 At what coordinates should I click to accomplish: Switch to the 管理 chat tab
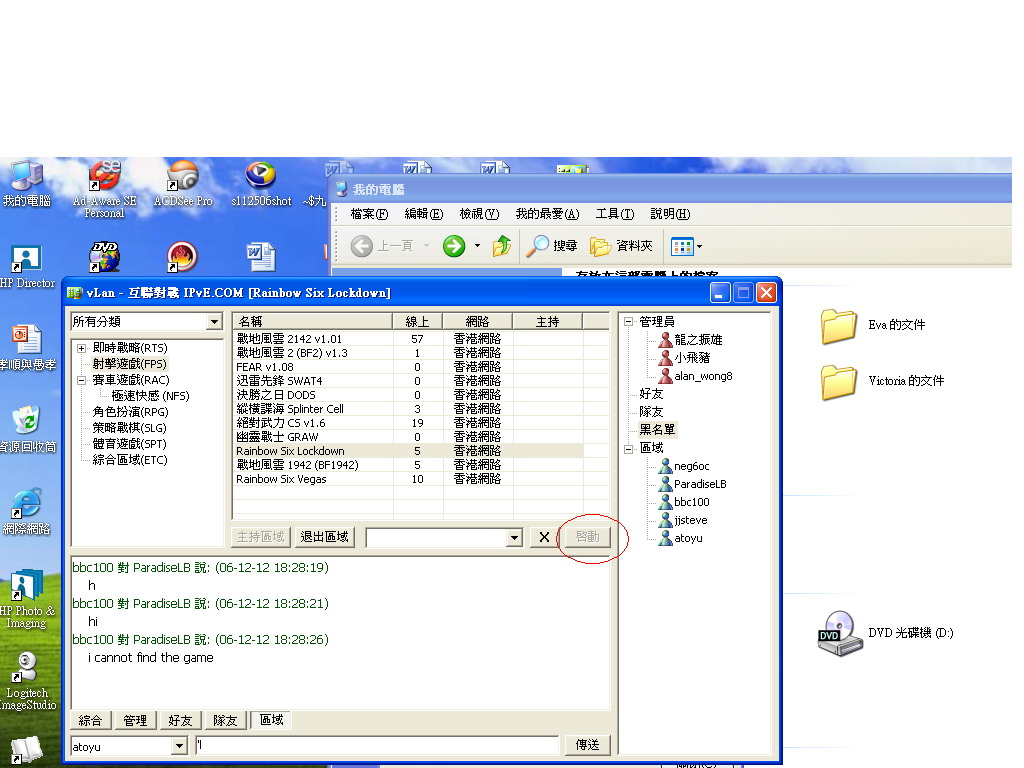click(x=135, y=720)
